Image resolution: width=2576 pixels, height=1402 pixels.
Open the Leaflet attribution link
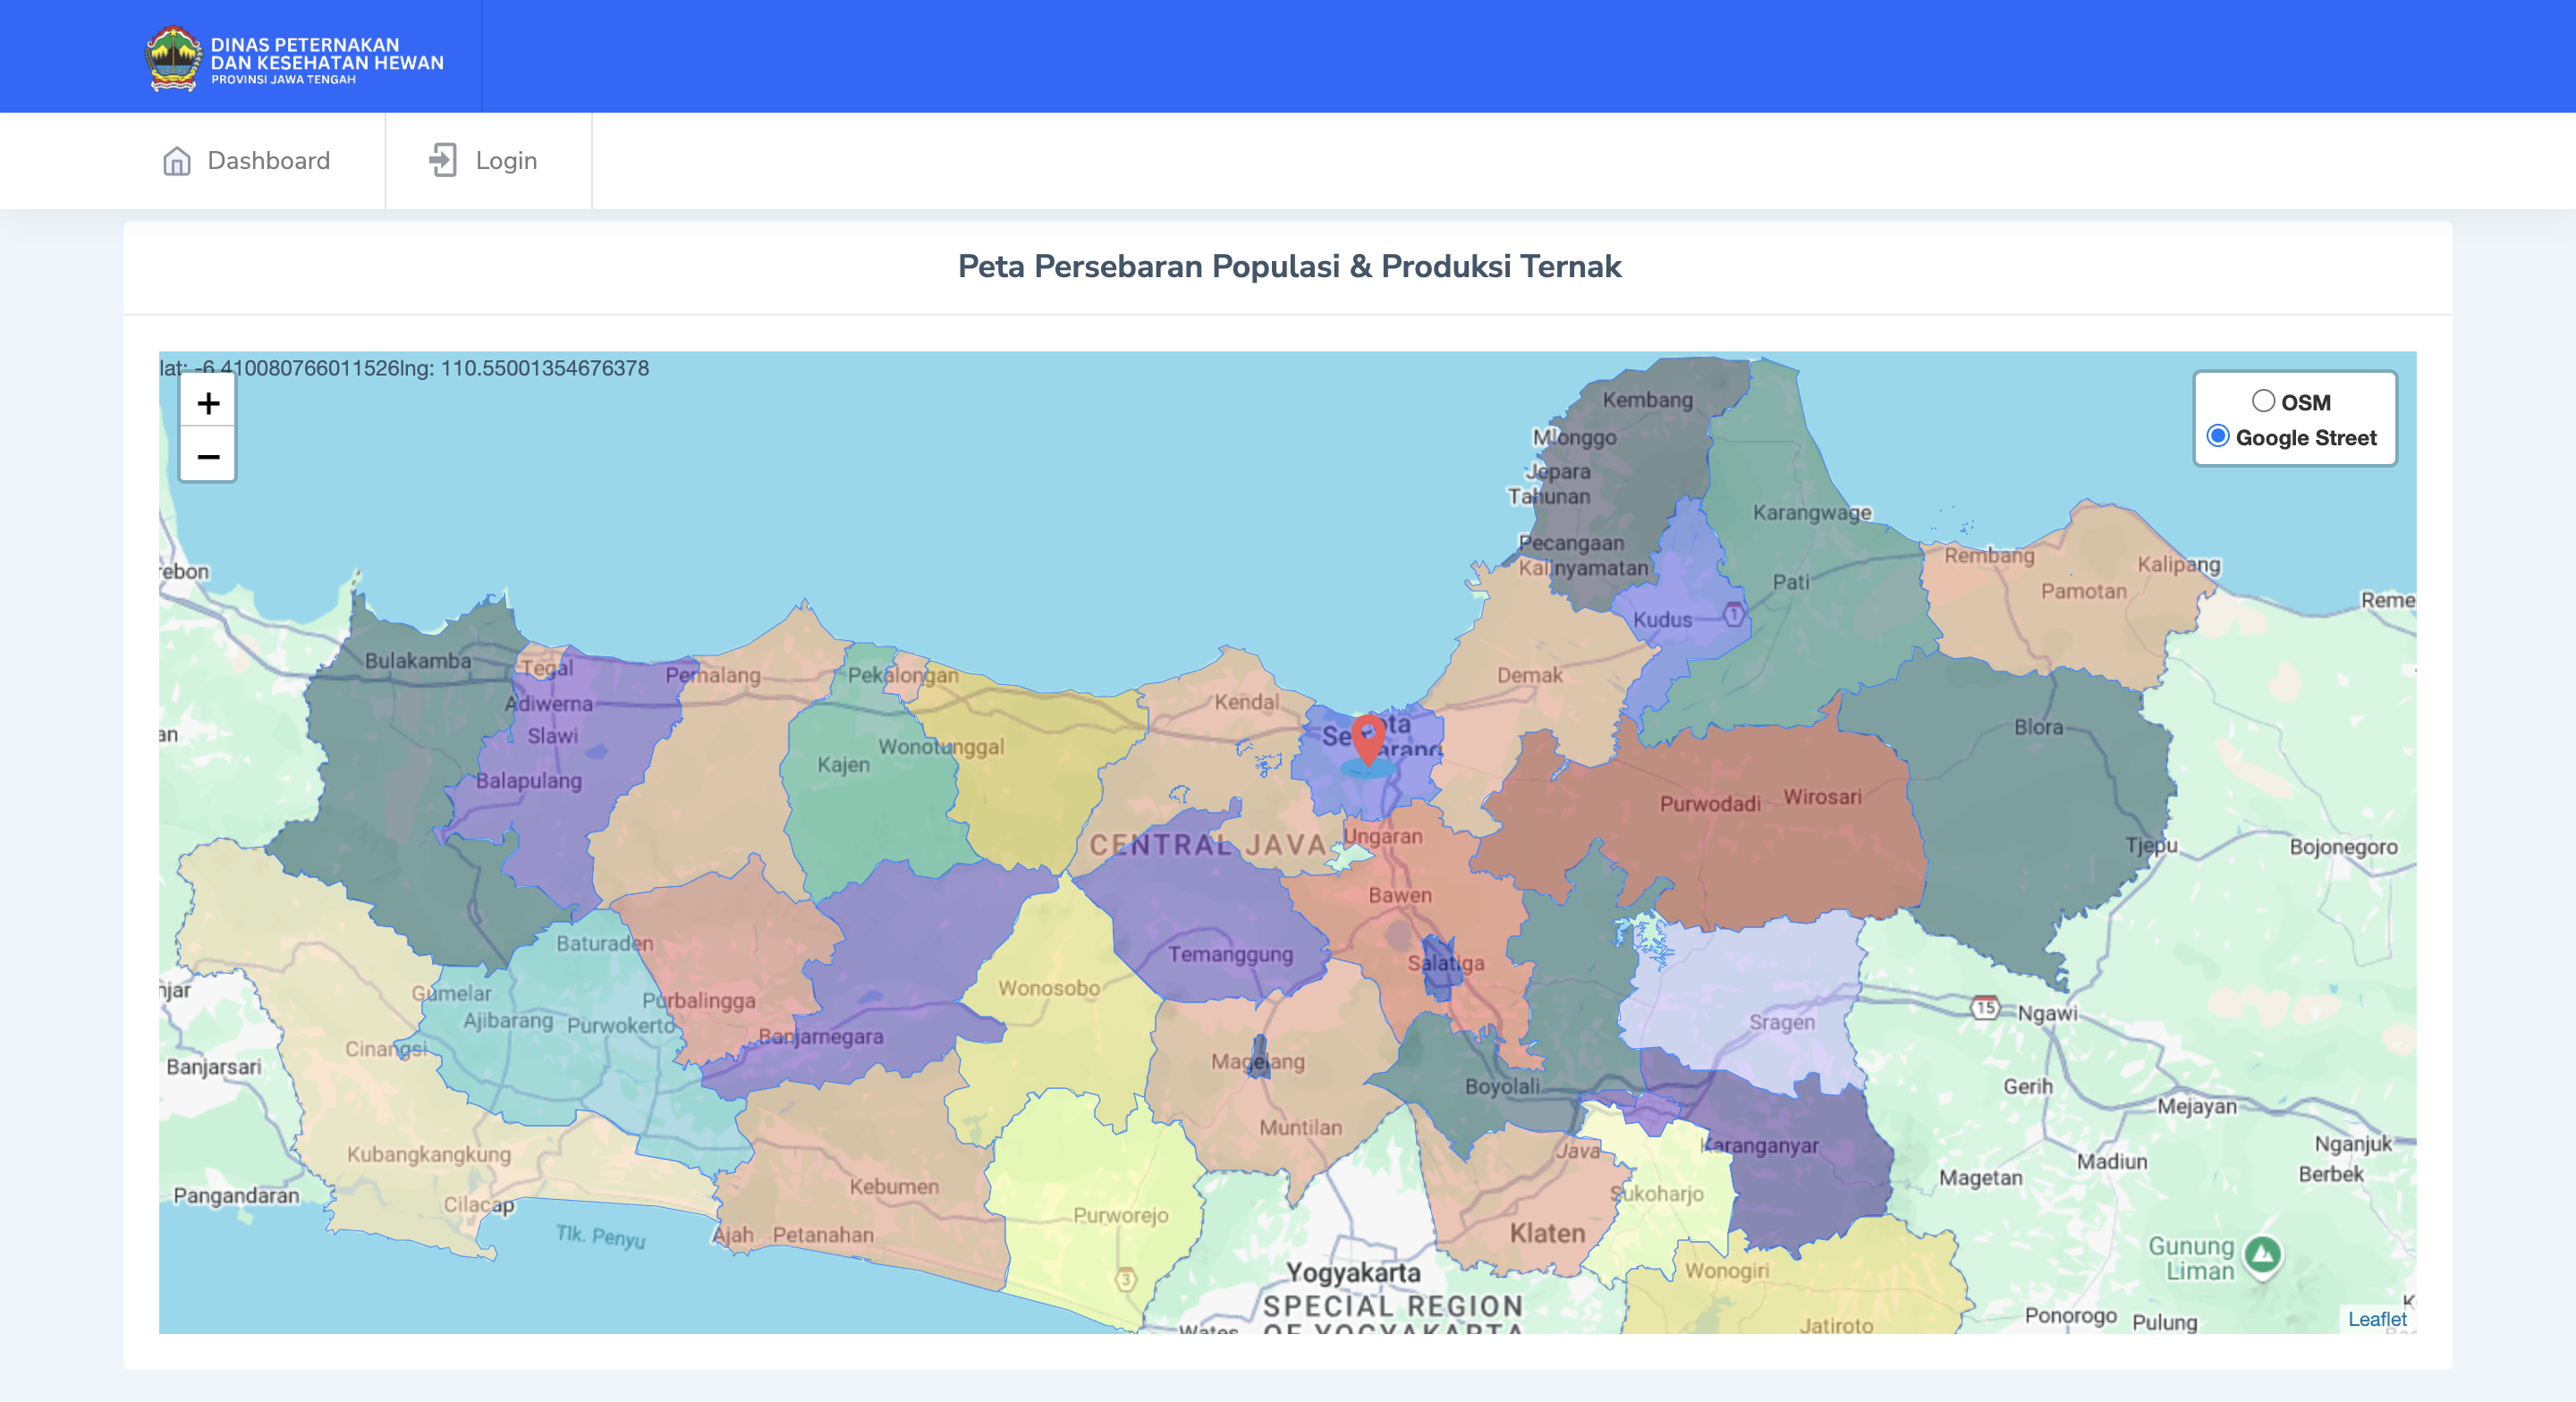tap(2377, 1319)
